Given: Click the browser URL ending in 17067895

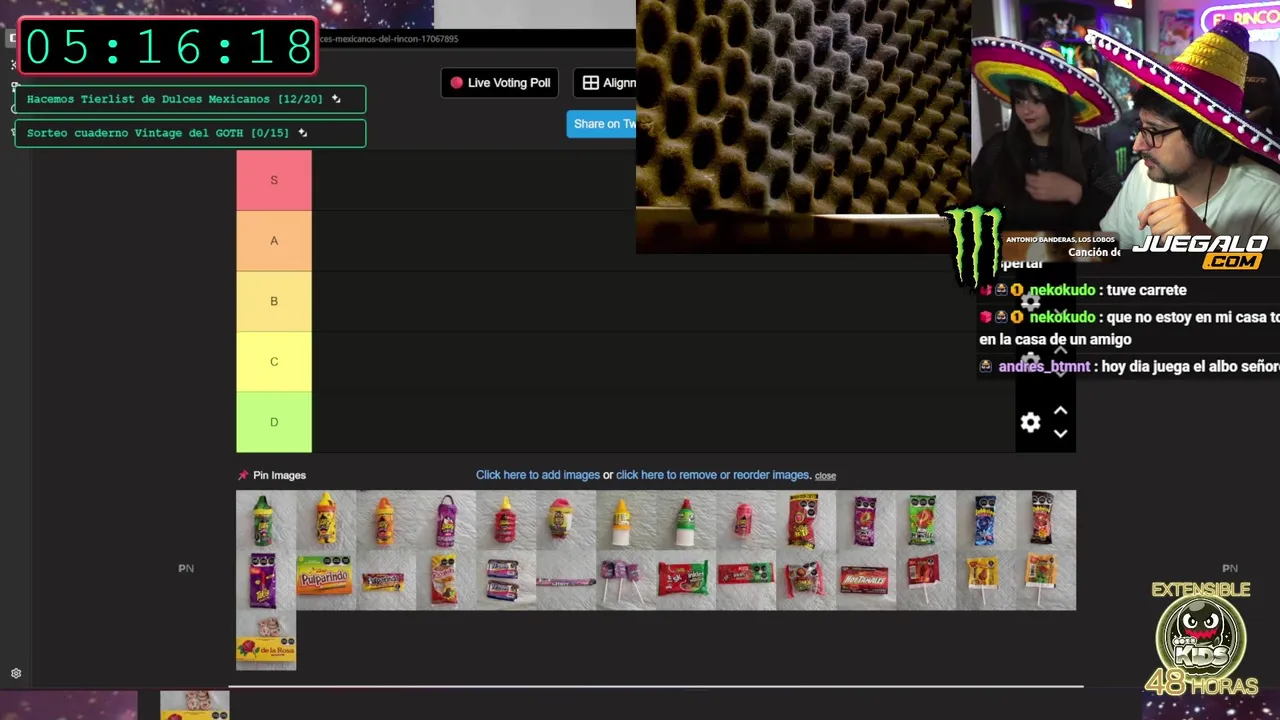Looking at the screenshot, I should pos(389,39).
